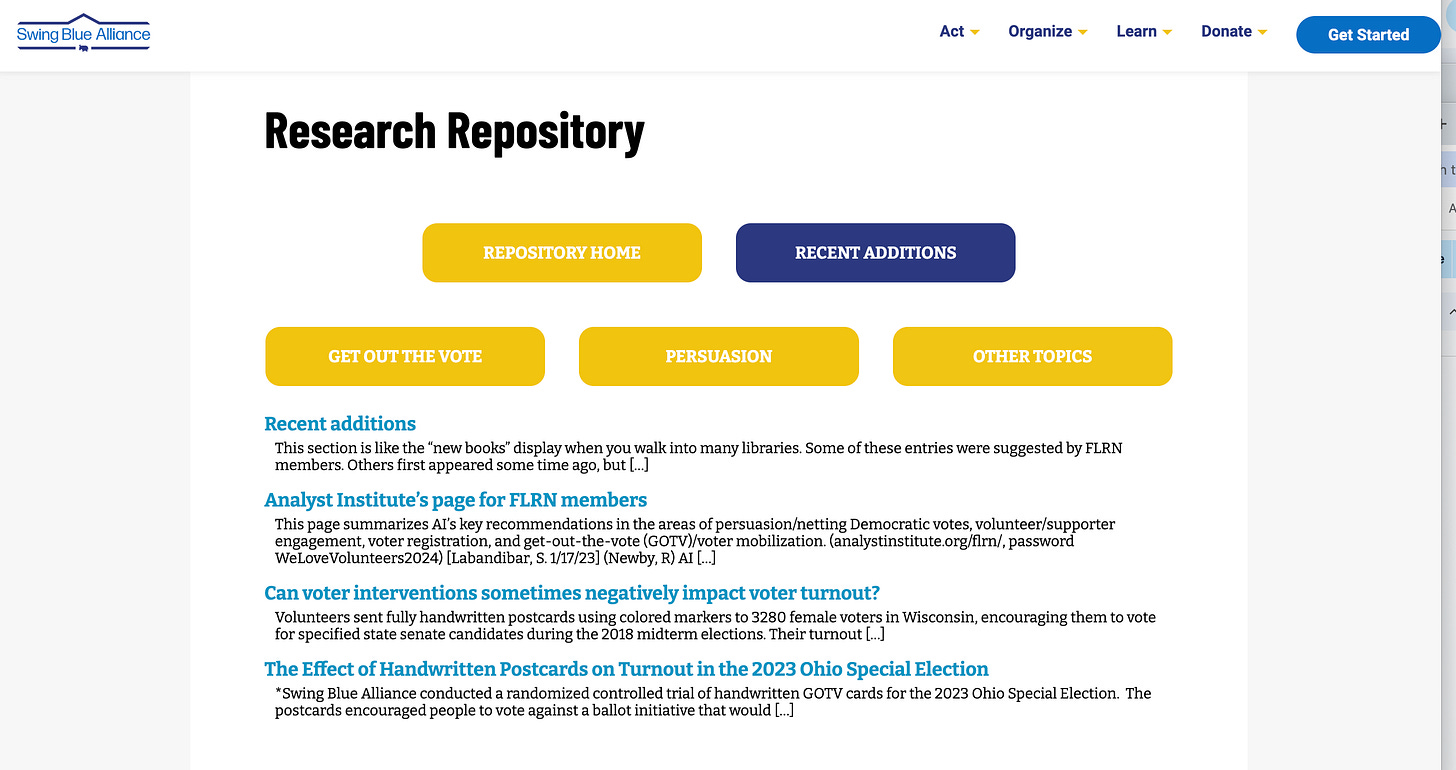Click the Get Started button
This screenshot has height=770, width=1456.
(x=1368, y=35)
